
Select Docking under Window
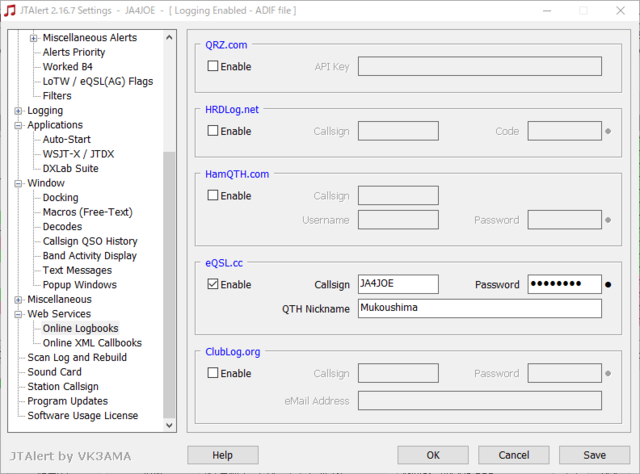(60, 198)
